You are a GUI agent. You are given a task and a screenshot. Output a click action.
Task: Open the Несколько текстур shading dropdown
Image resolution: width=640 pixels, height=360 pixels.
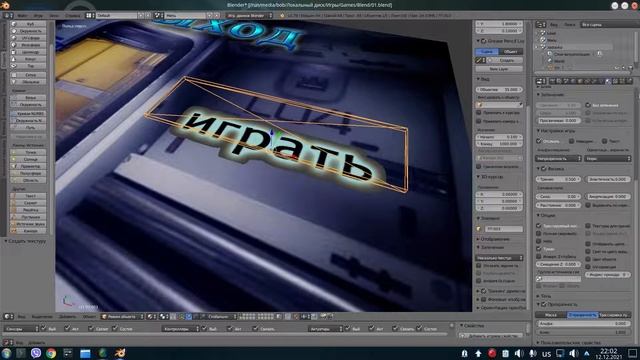[x=499, y=258]
